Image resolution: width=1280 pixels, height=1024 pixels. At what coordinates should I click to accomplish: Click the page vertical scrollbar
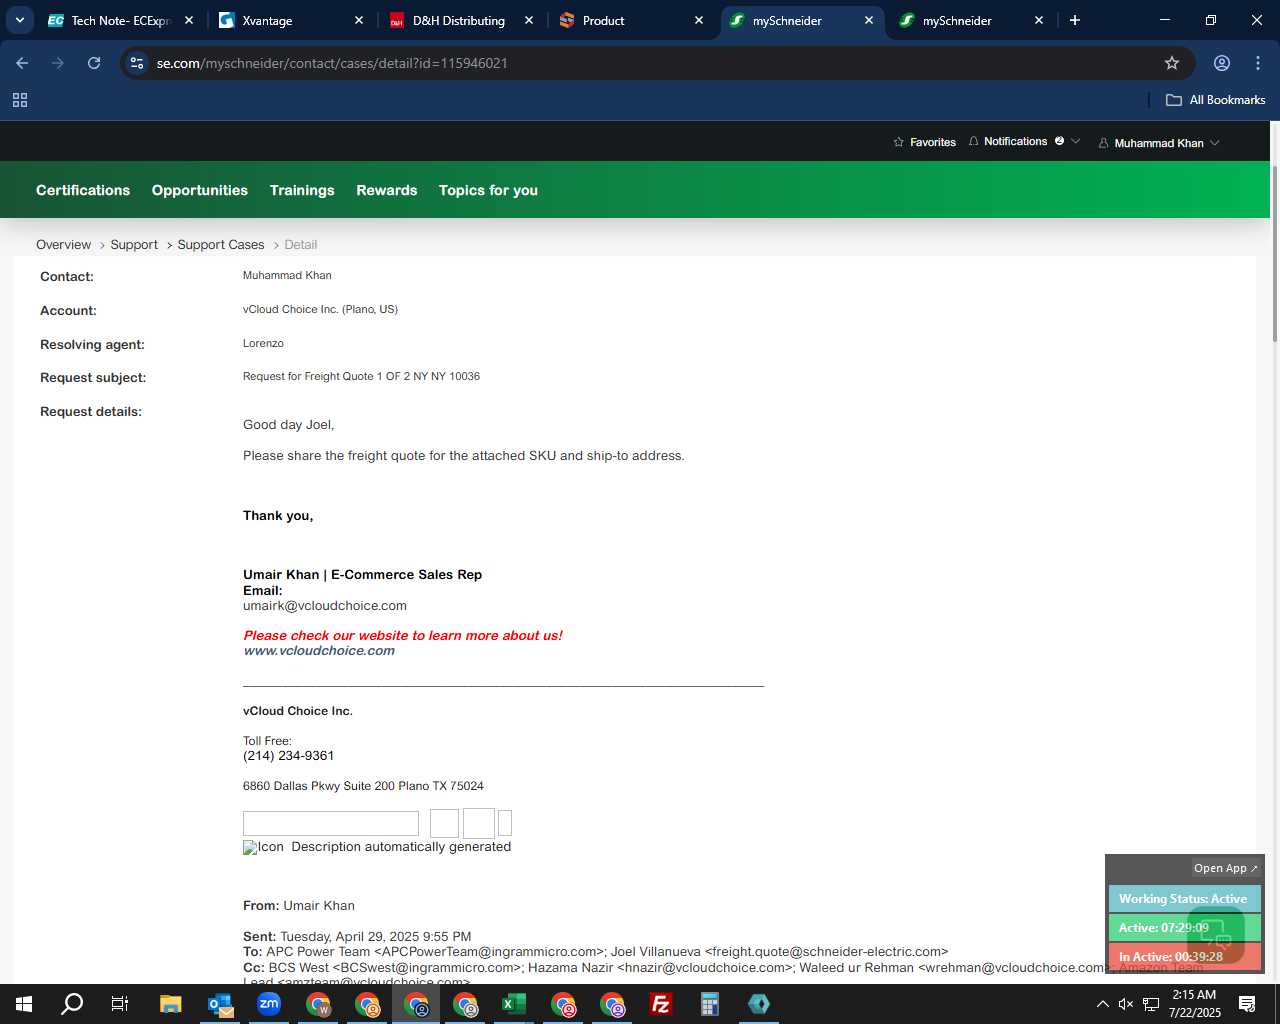pos(1274,254)
